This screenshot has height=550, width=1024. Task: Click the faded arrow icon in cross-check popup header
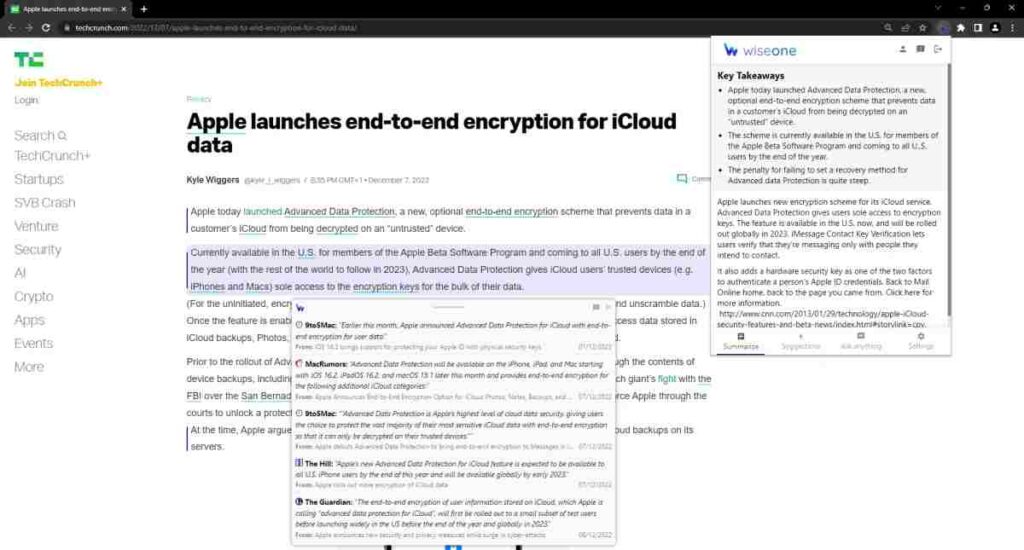608,307
